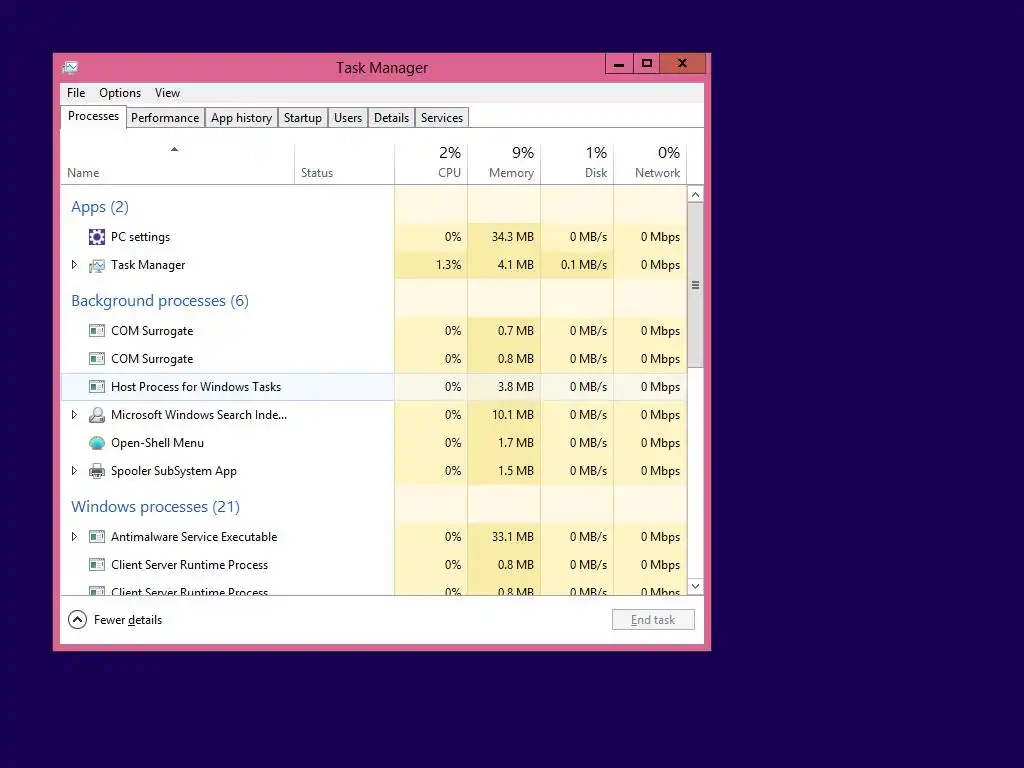The height and width of the screenshot is (768, 1024).
Task: Click Fewer details link text
Action: (x=128, y=620)
